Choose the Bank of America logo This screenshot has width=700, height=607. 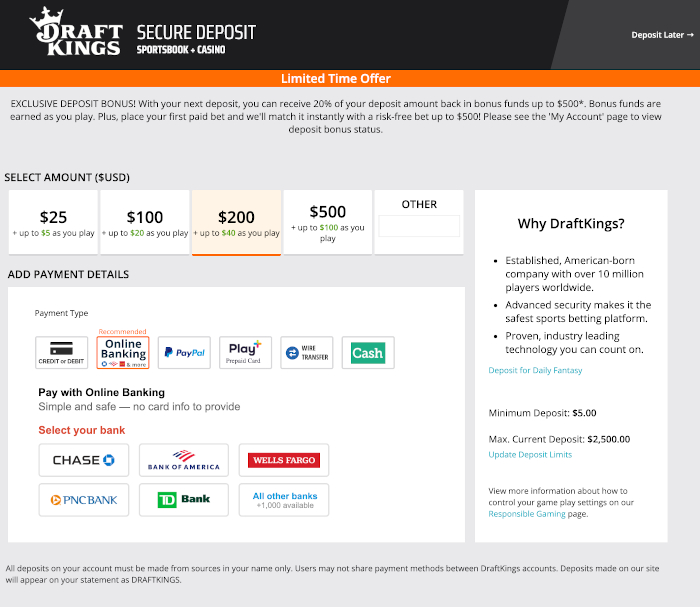pyautogui.click(x=183, y=460)
